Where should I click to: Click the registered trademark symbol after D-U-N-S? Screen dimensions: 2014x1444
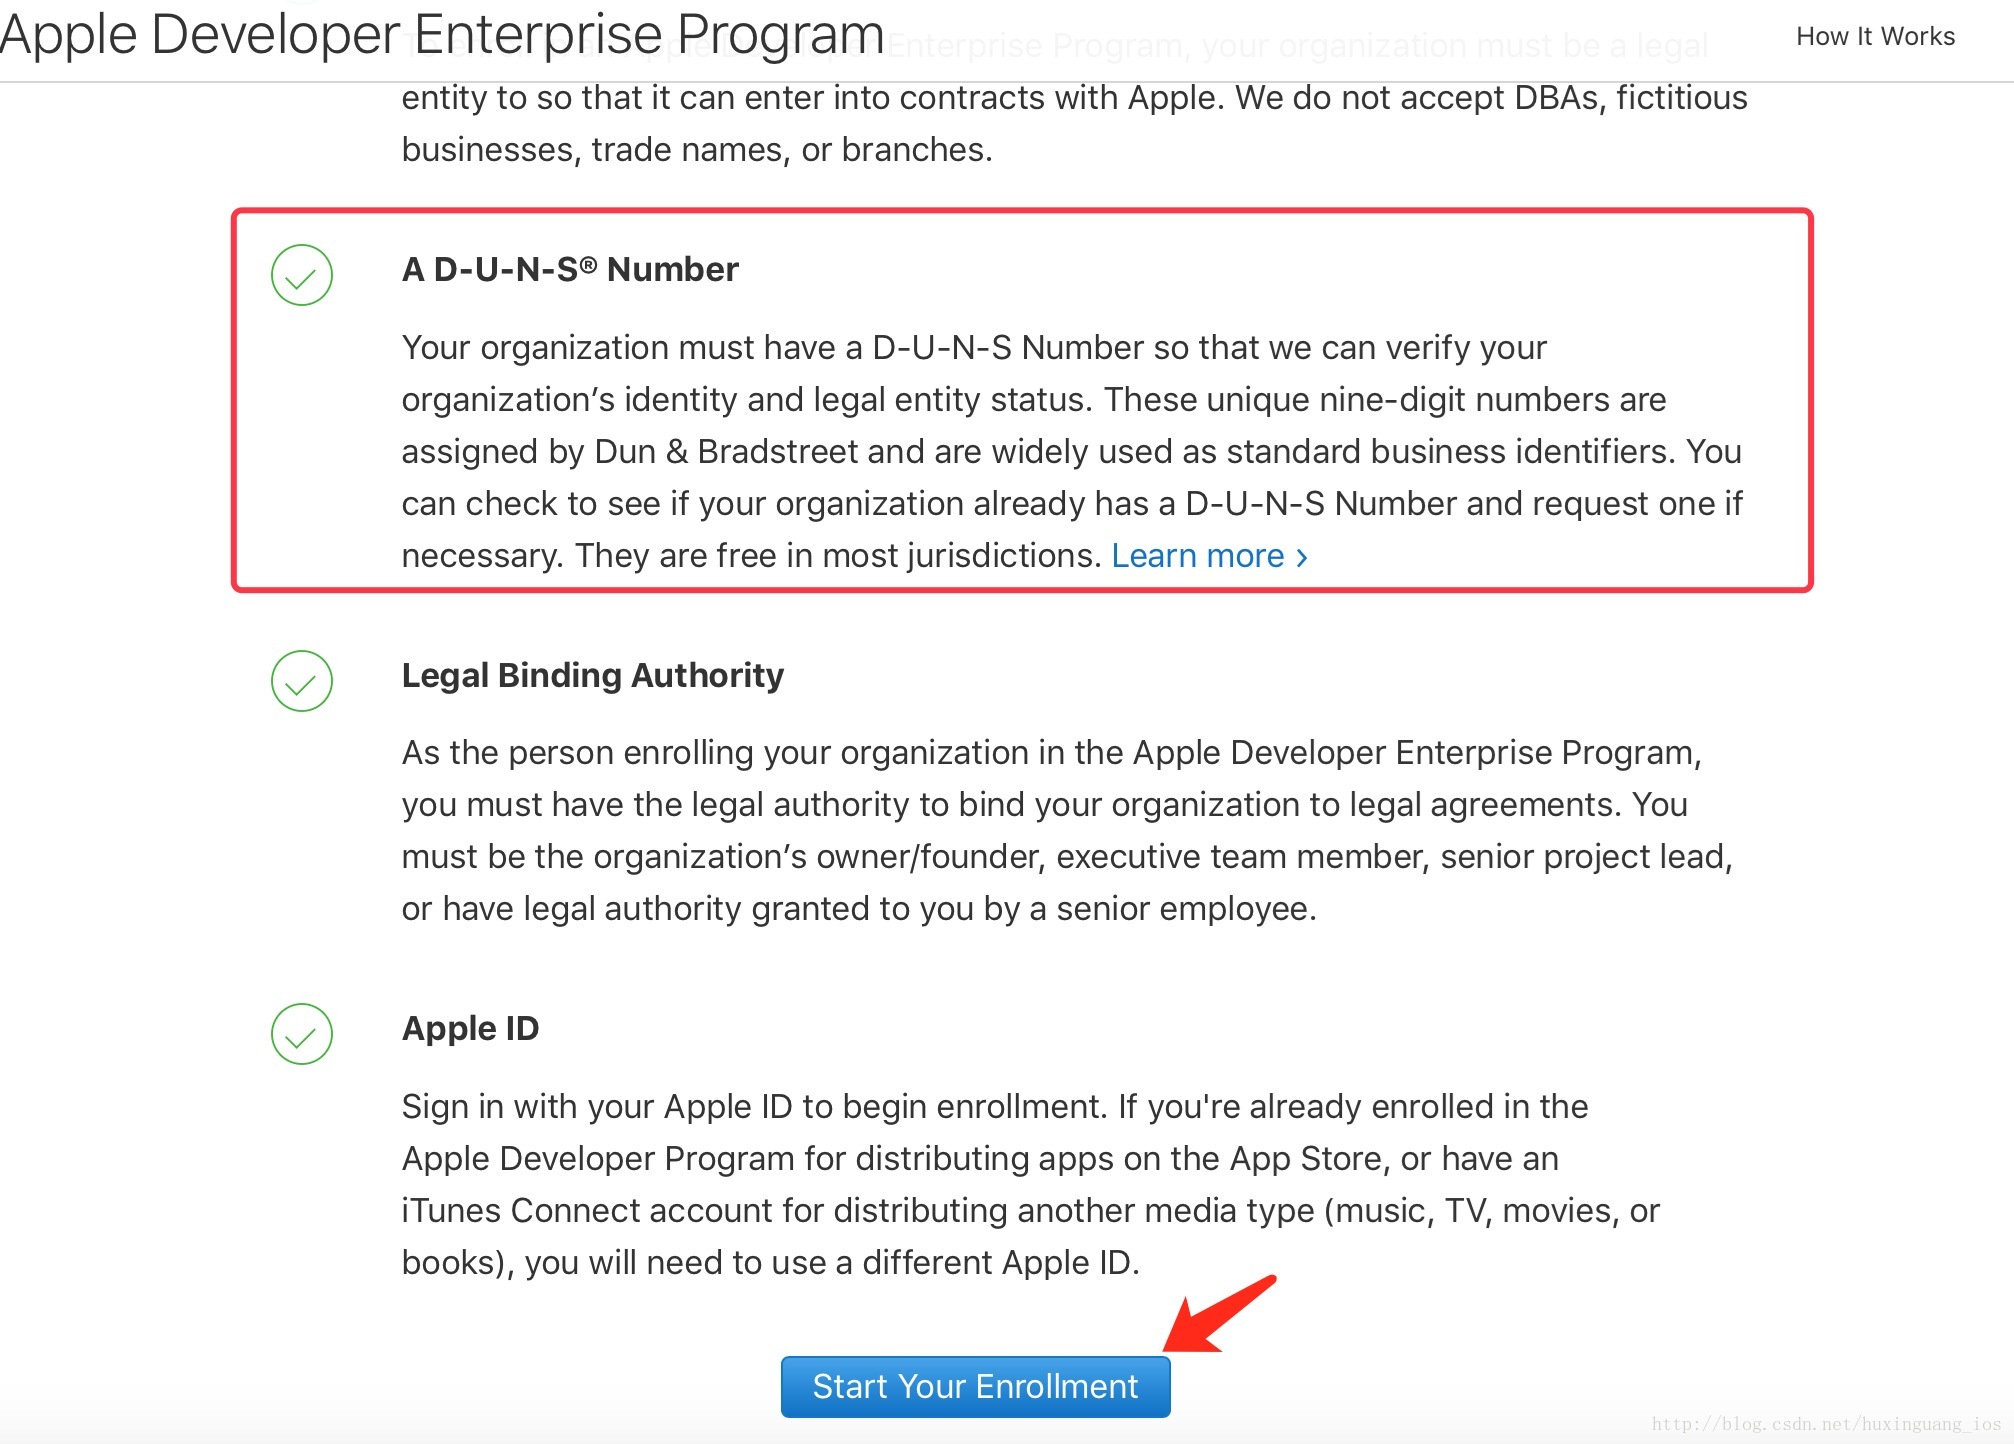pos(588,264)
